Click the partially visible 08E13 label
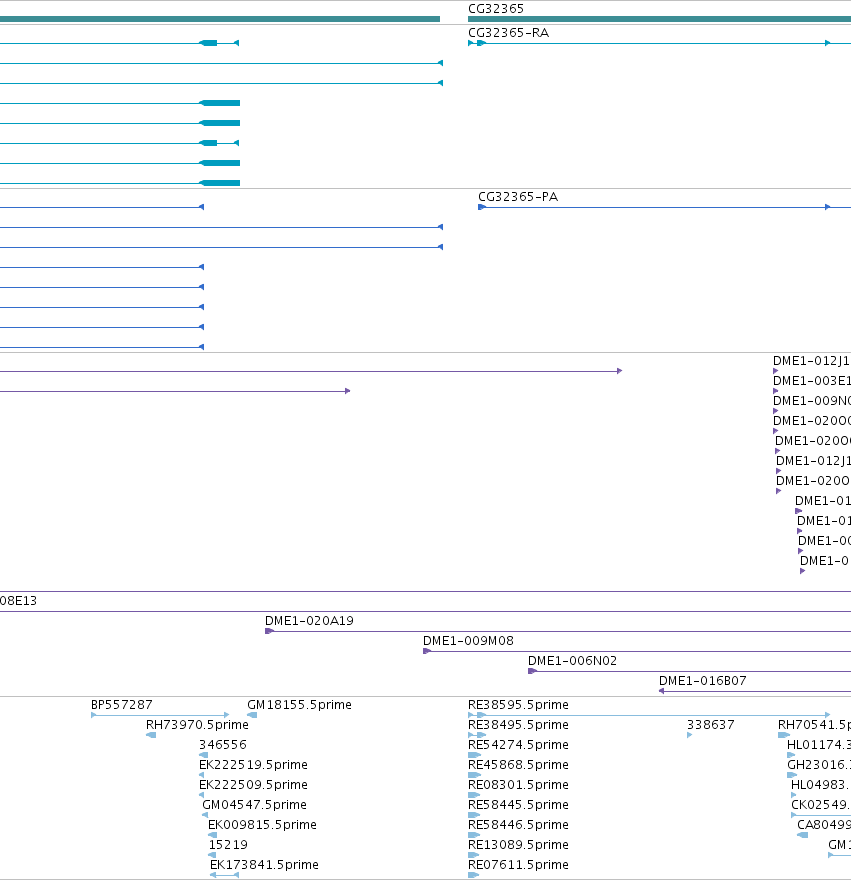This screenshot has width=851, height=880. point(19,601)
